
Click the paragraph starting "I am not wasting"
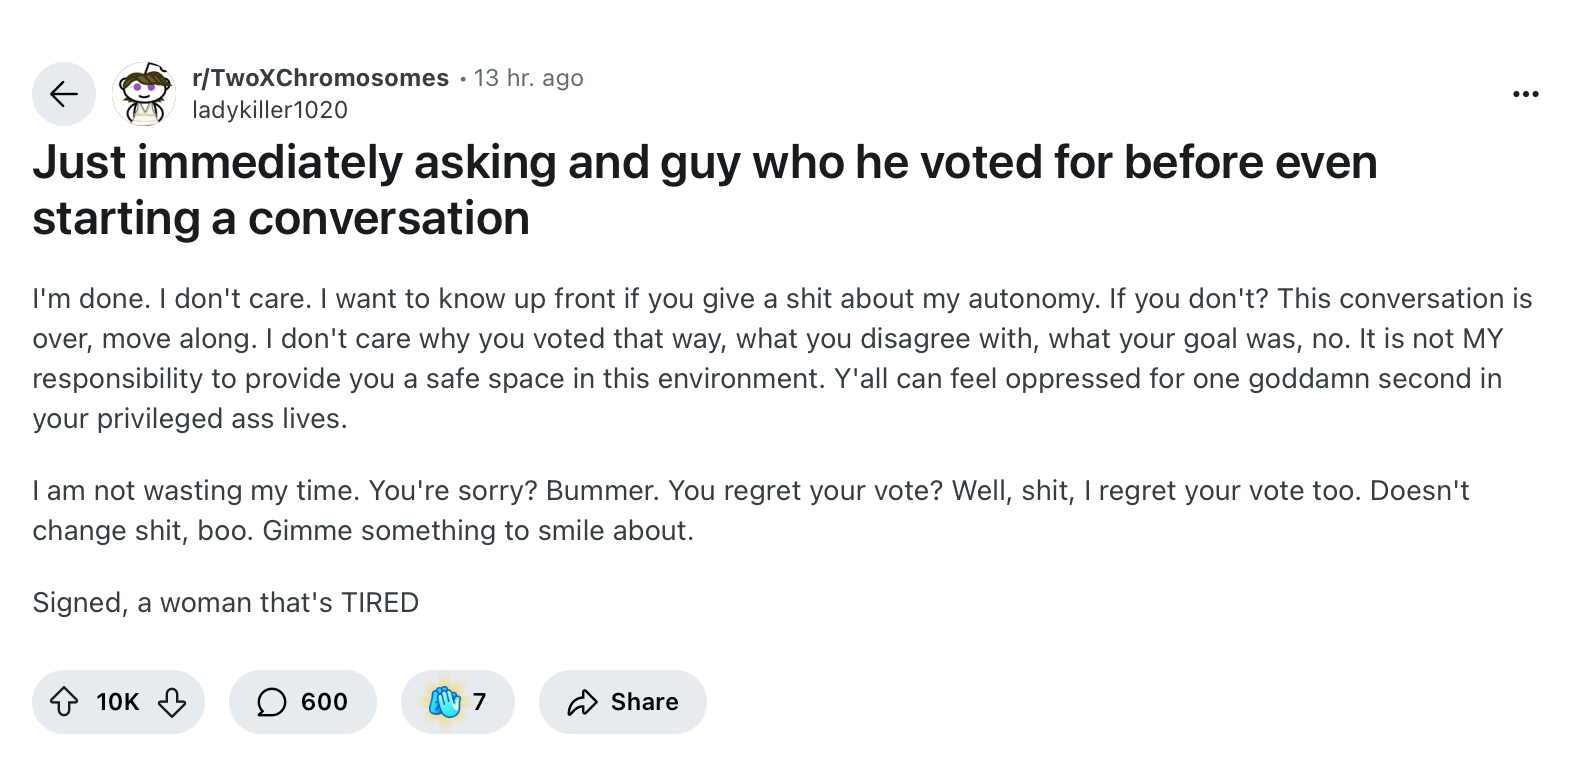(751, 510)
